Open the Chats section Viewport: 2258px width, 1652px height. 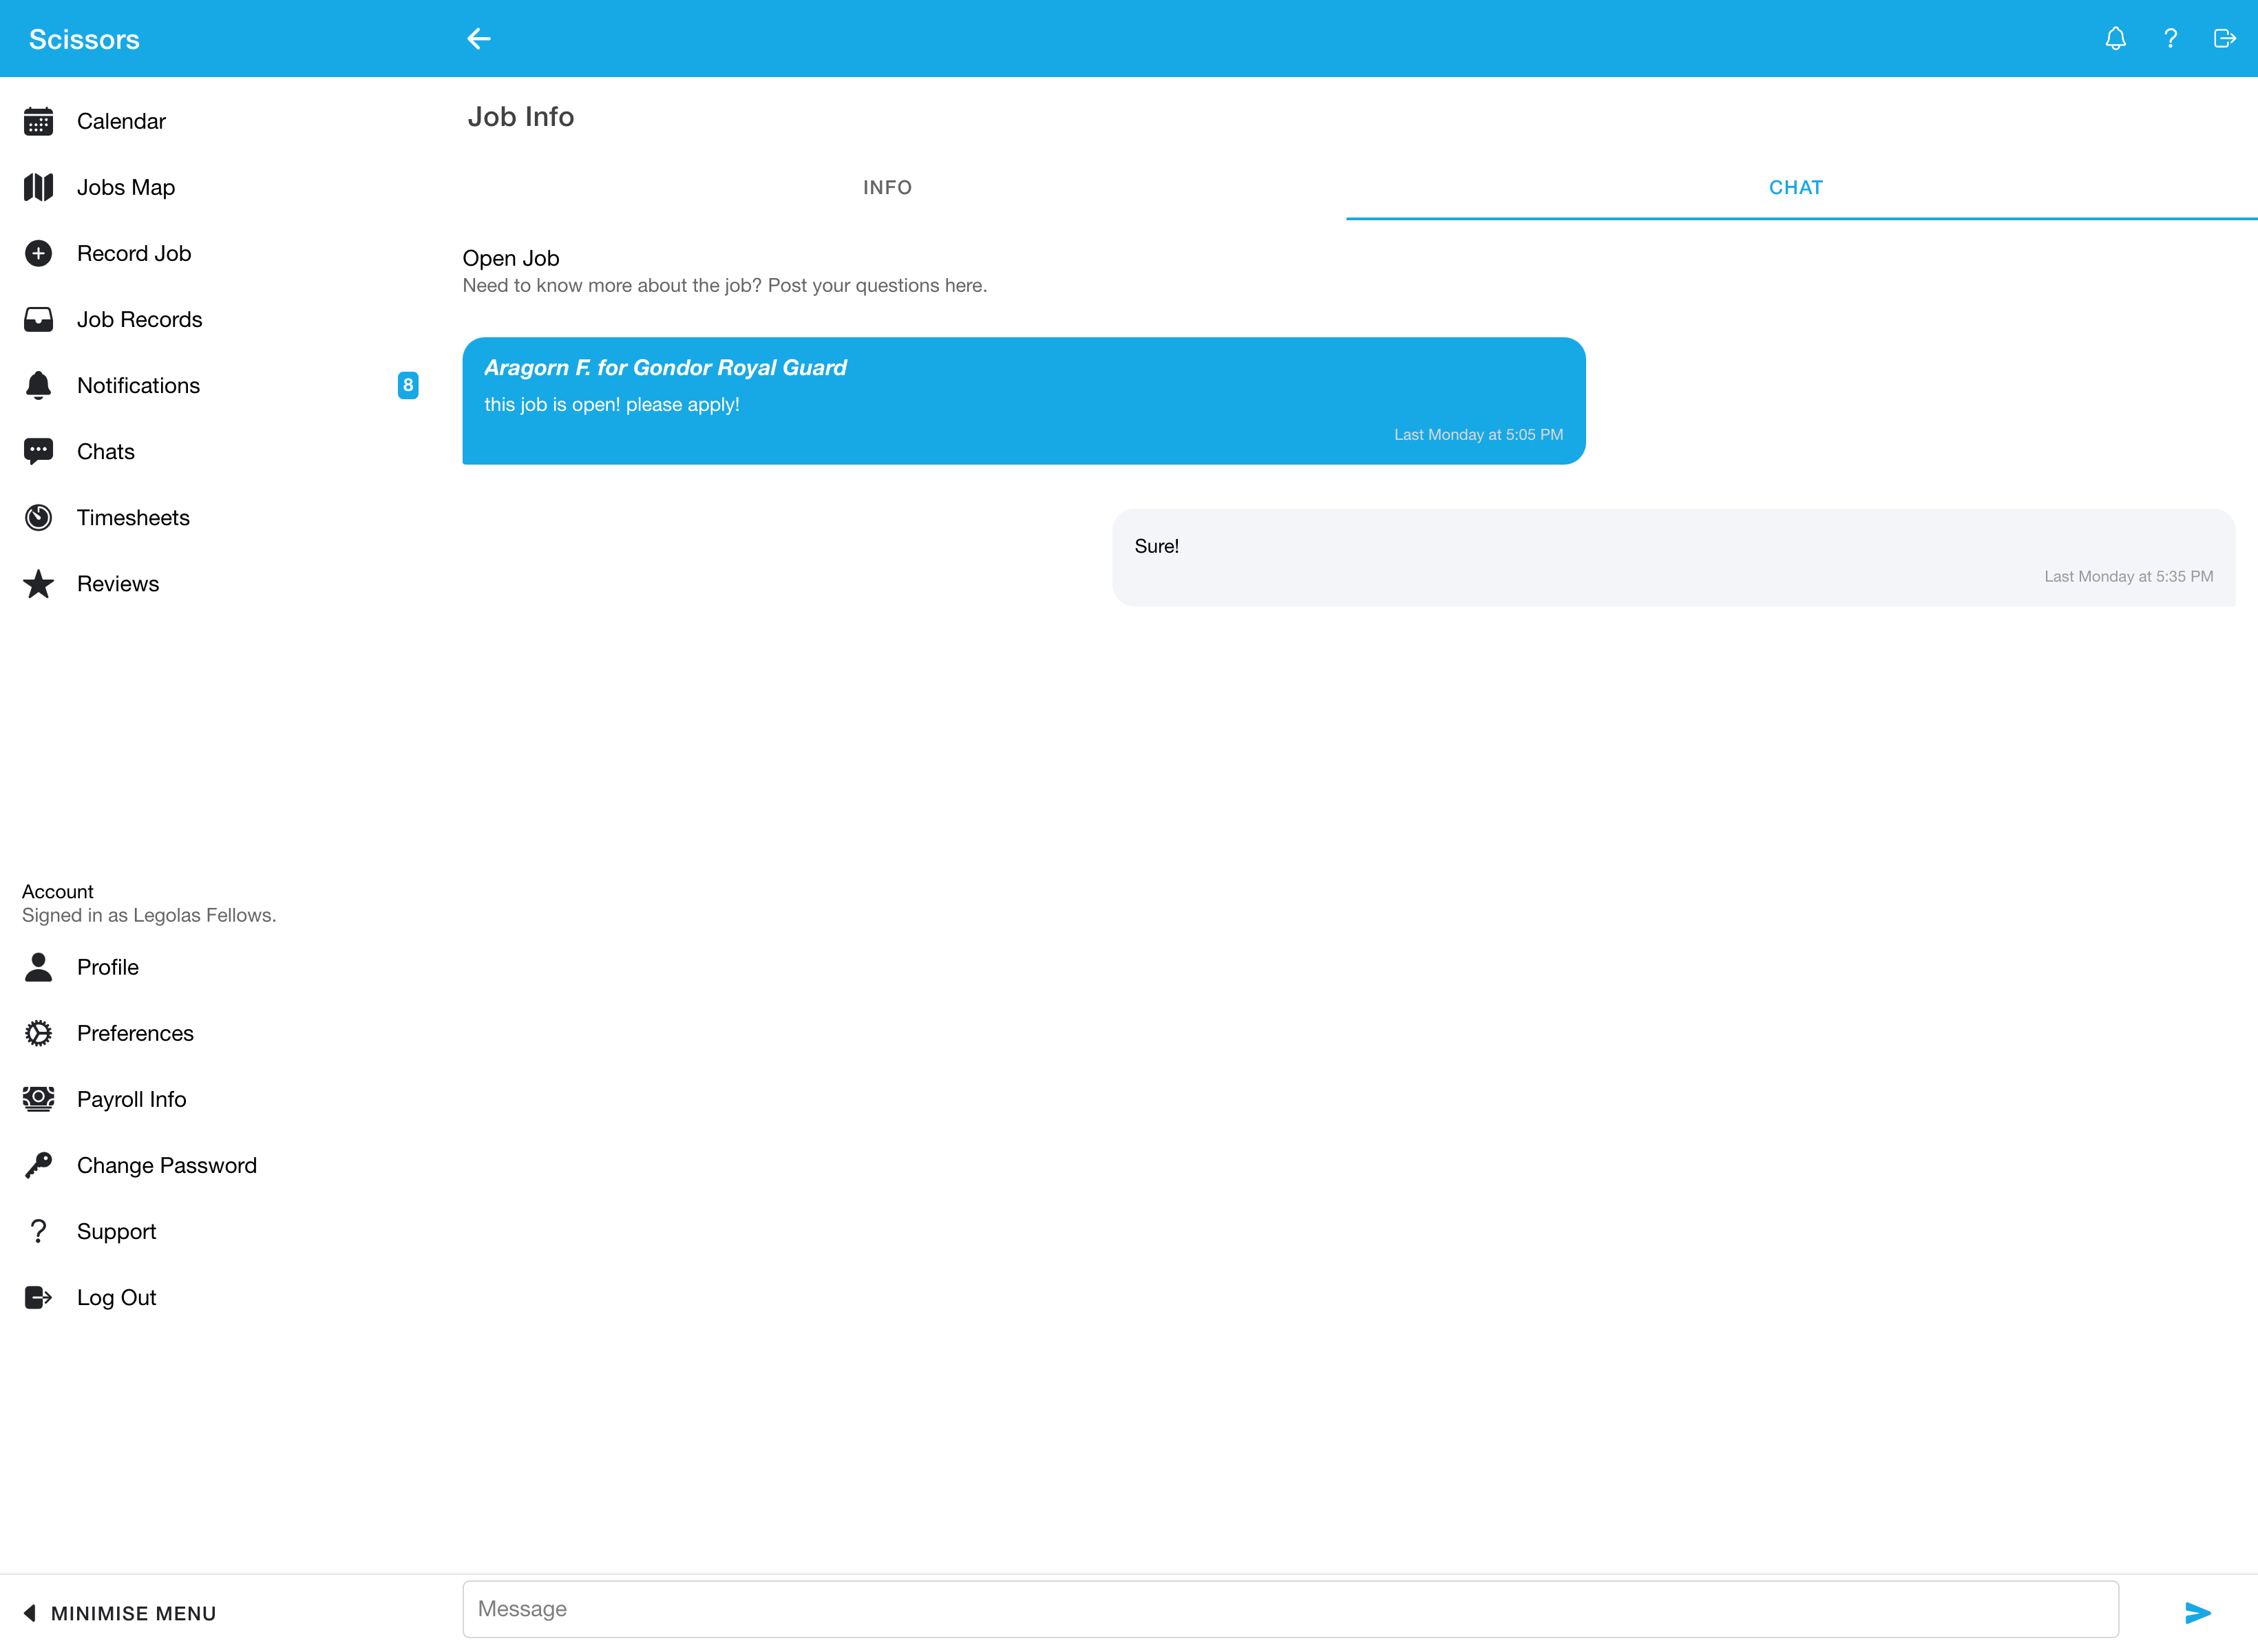(x=106, y=451)
